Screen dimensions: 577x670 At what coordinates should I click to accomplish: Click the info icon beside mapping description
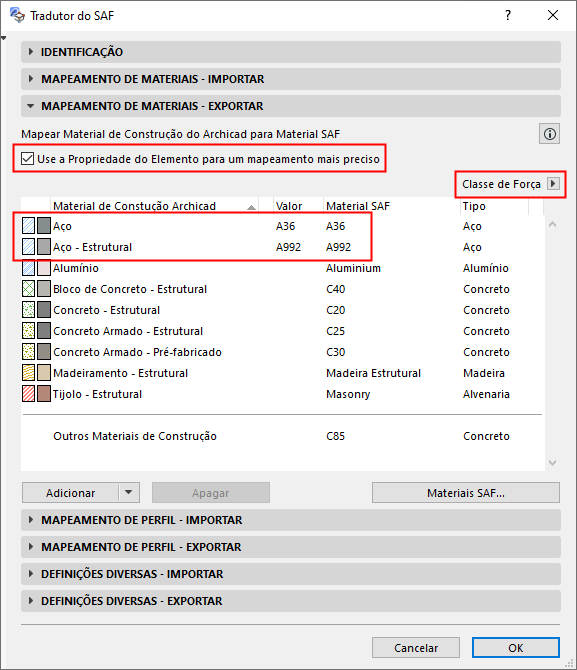pyautogui.click(x=549, y=134)
